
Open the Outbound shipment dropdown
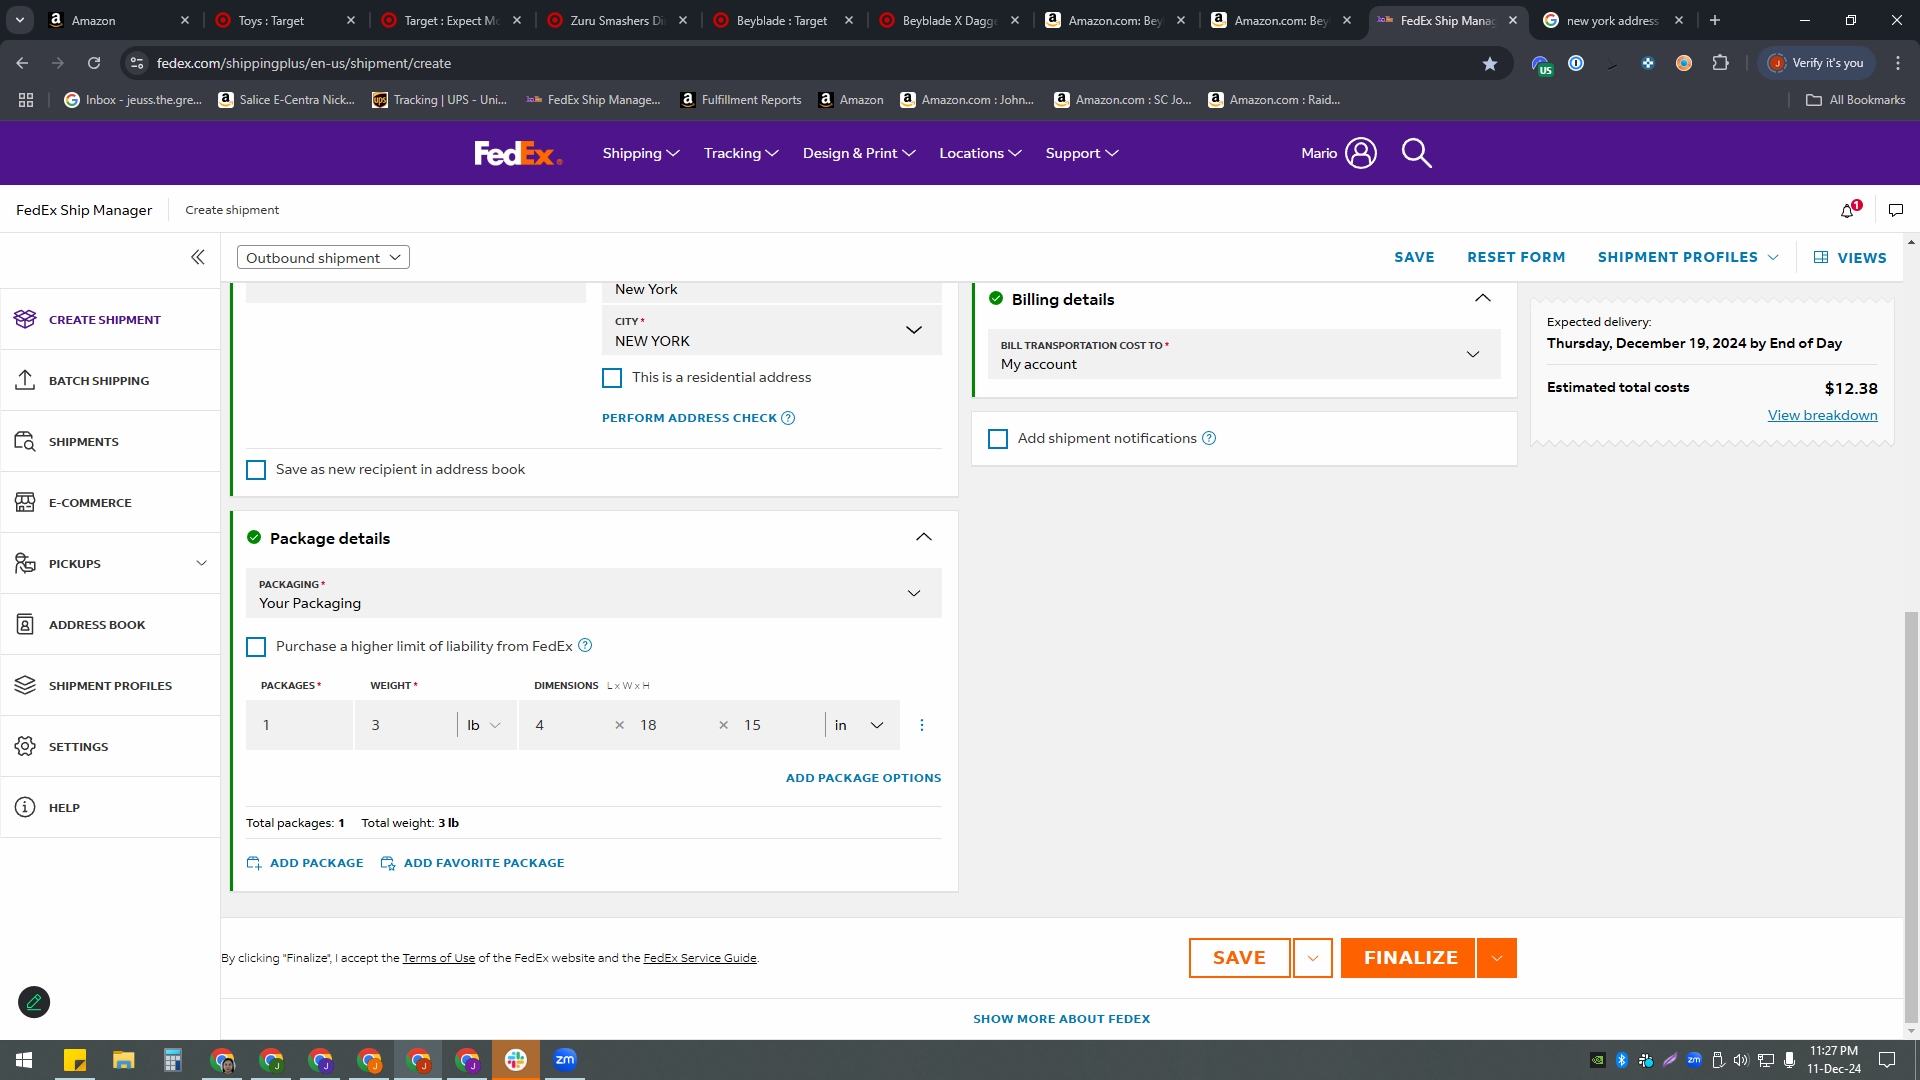tap(323, 257)
